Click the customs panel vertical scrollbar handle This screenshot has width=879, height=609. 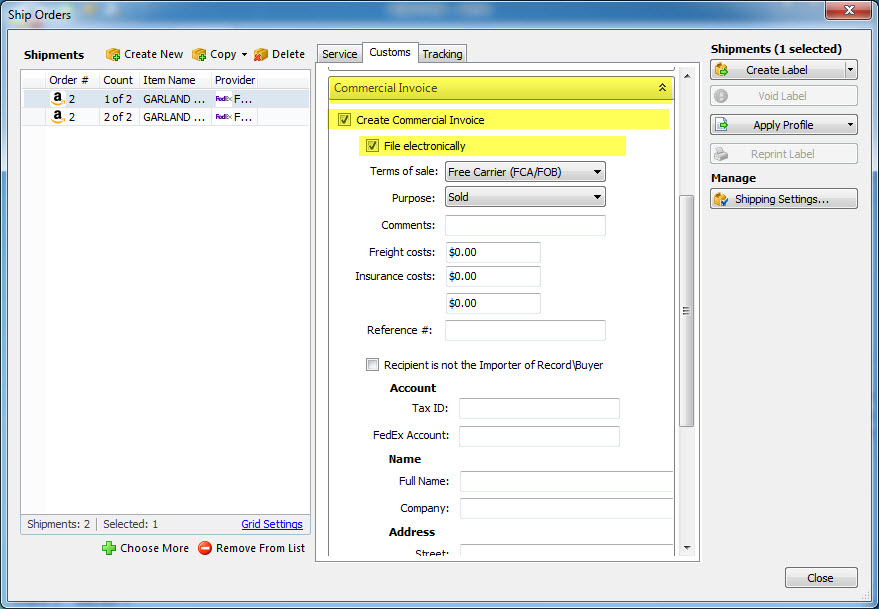pos(685,310)
